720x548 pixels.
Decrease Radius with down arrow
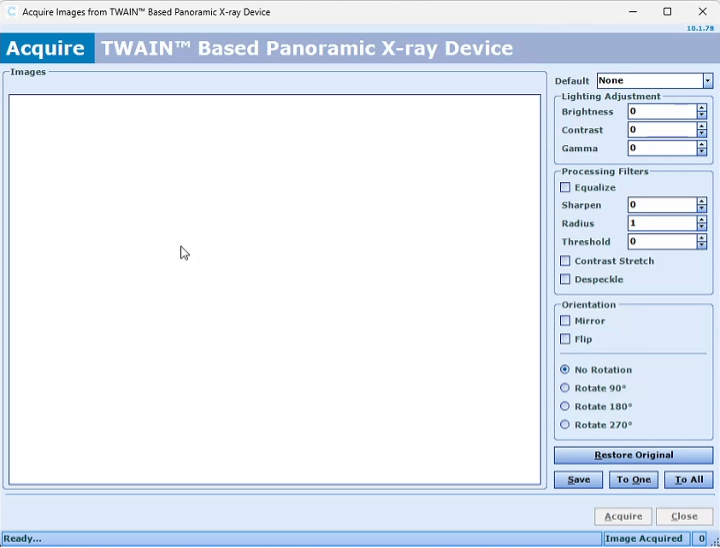click(701, 227)
